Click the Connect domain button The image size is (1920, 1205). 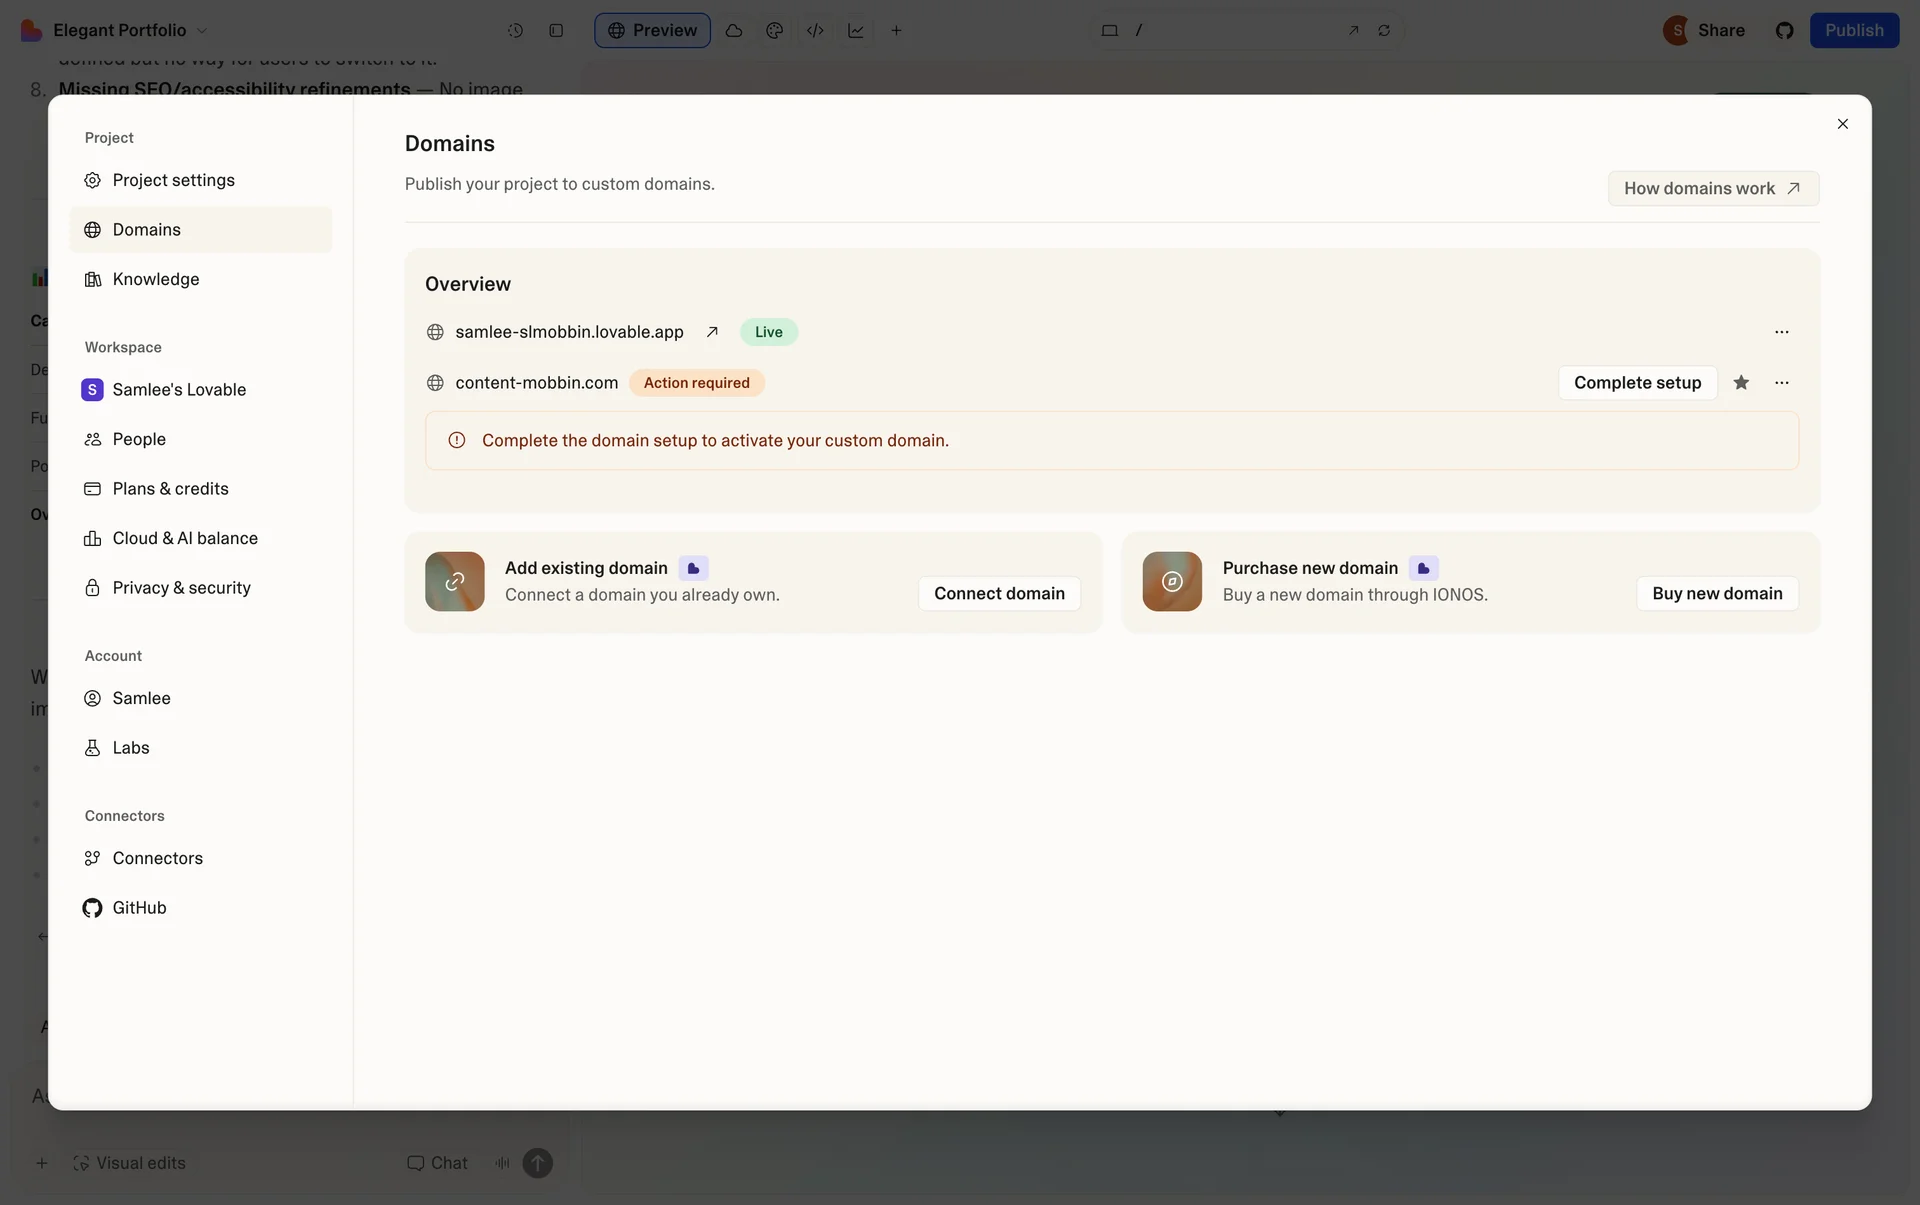pos(999,593)
